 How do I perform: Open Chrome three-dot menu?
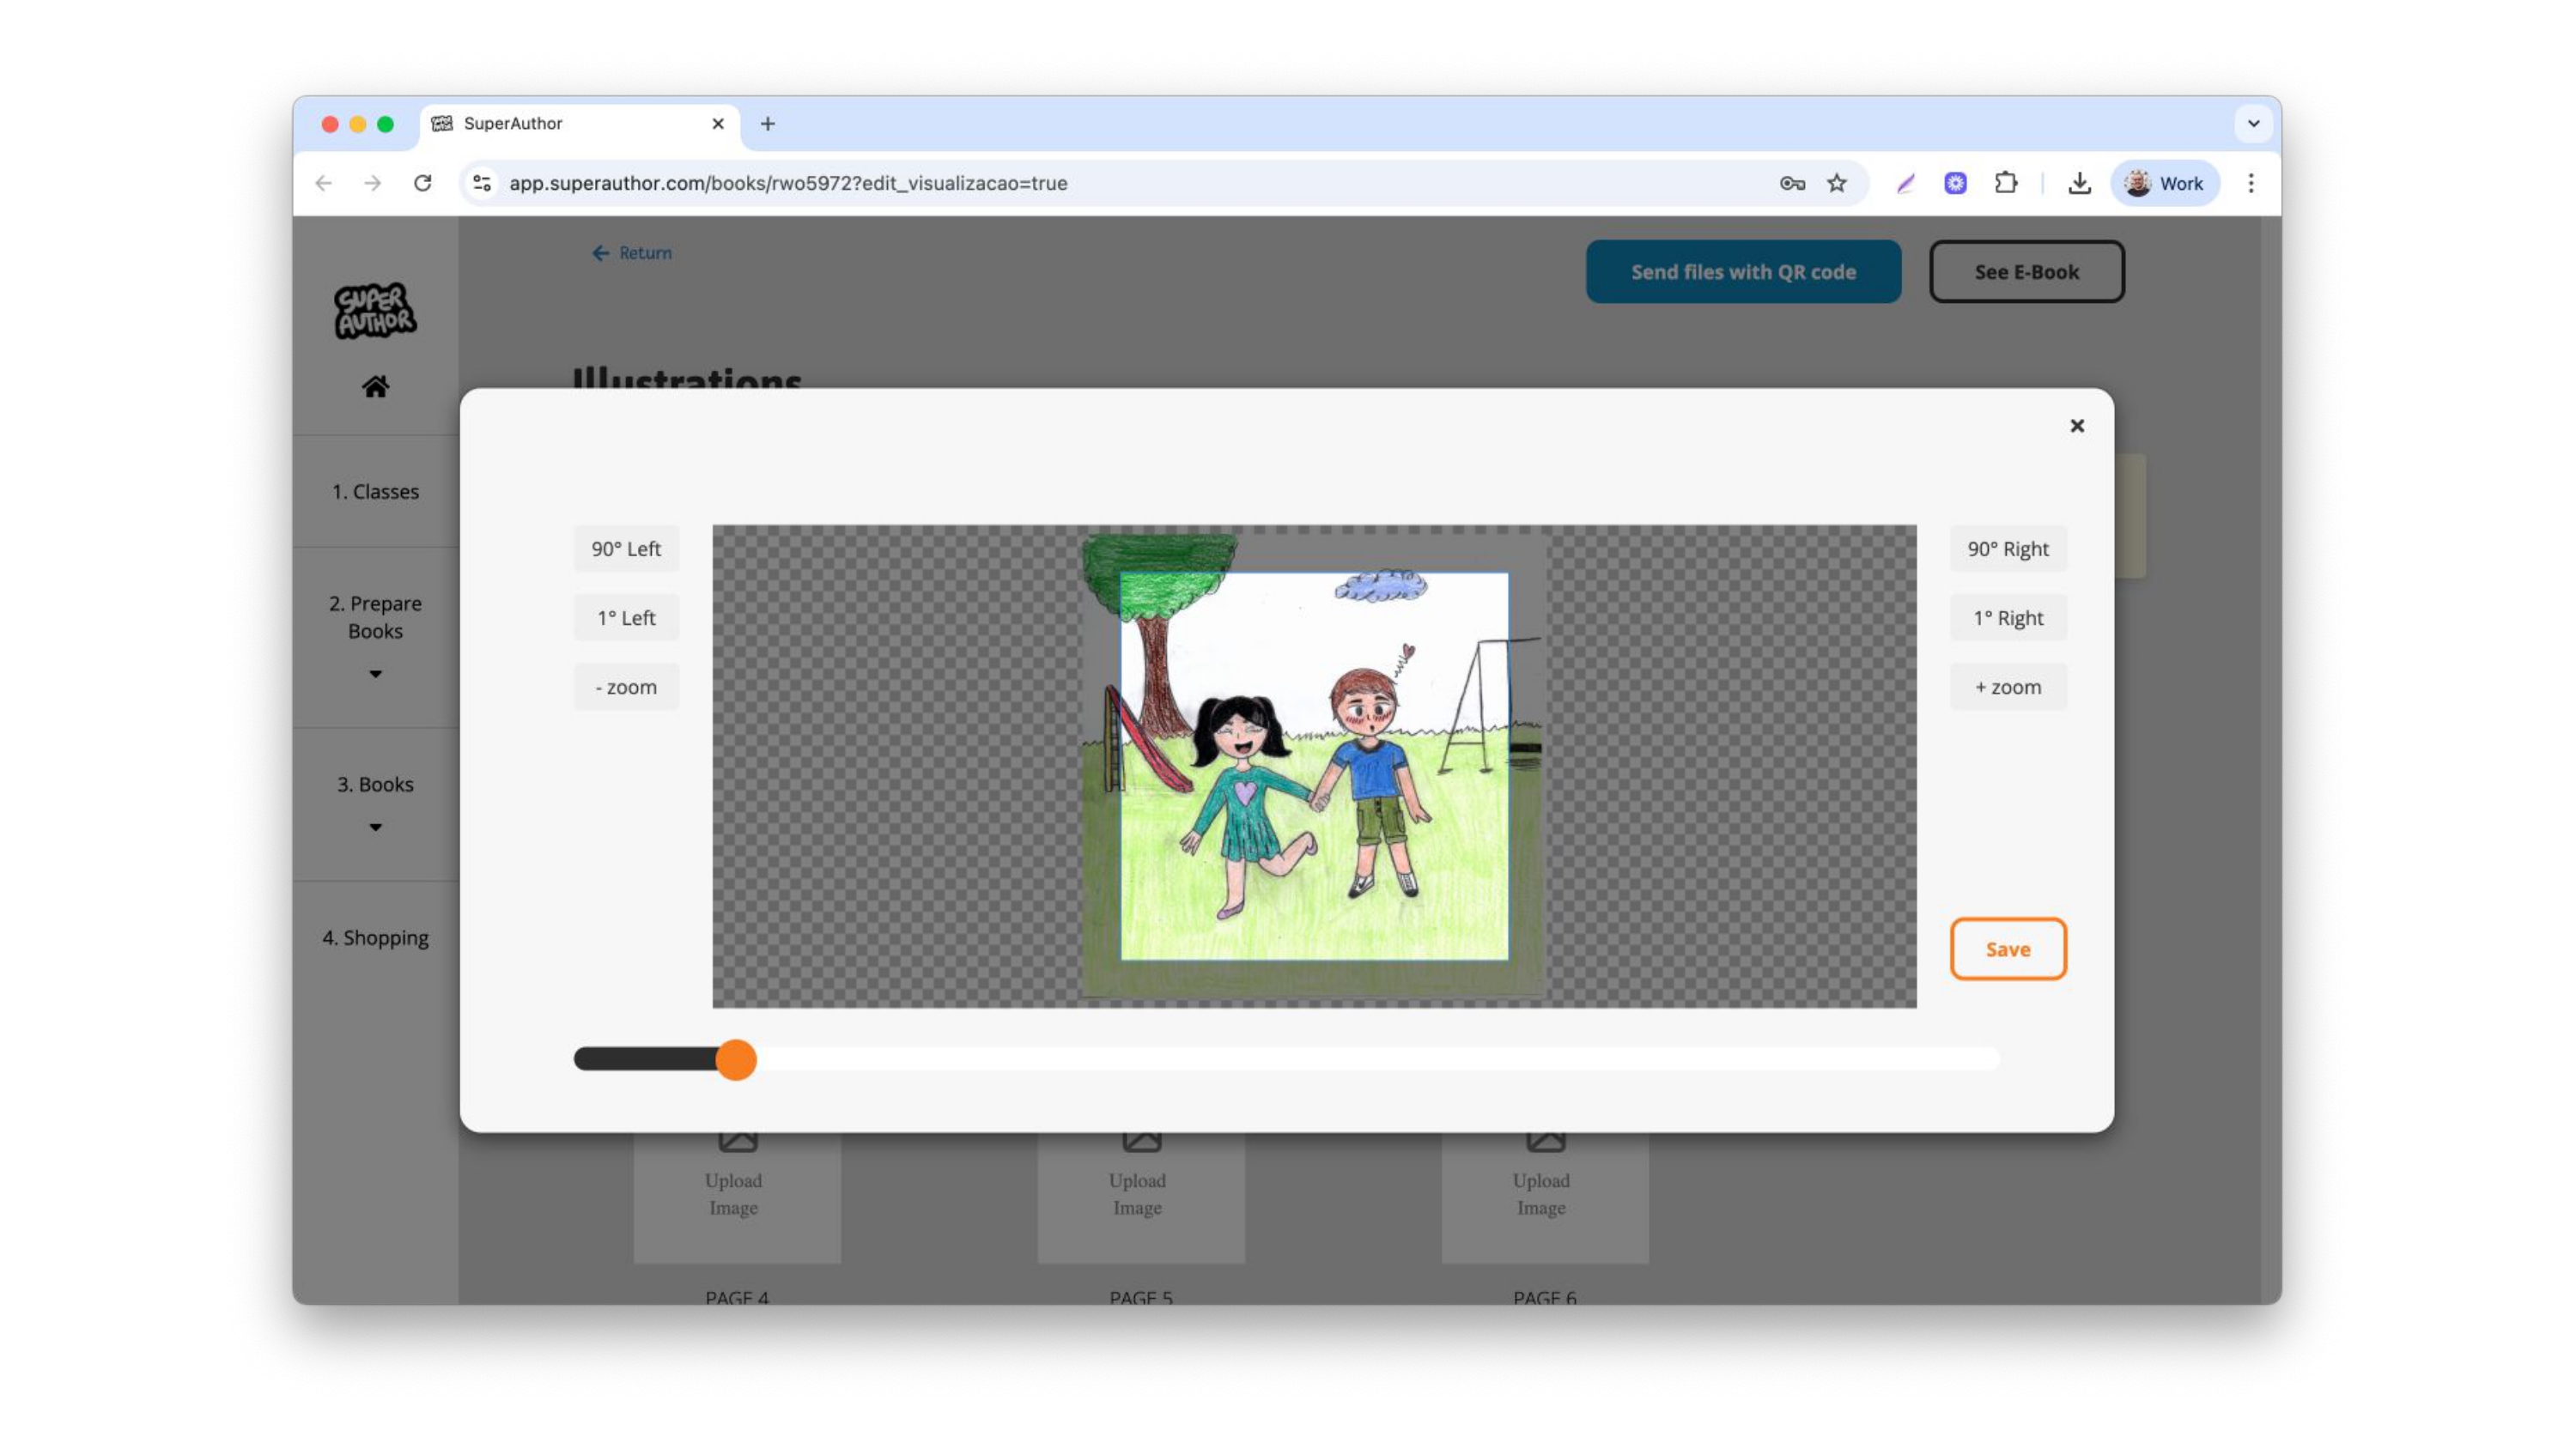tap(2251, 183)
